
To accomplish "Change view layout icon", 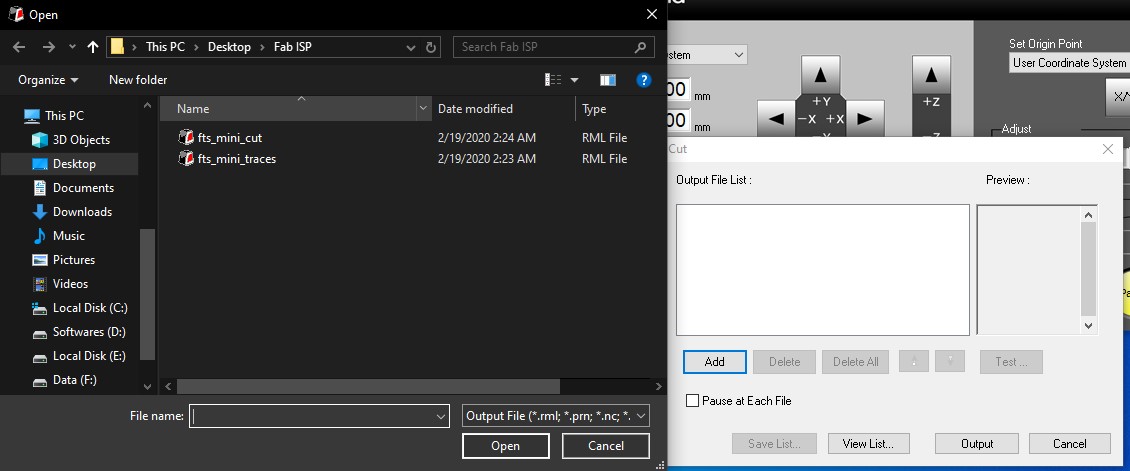I will [553, 80].
